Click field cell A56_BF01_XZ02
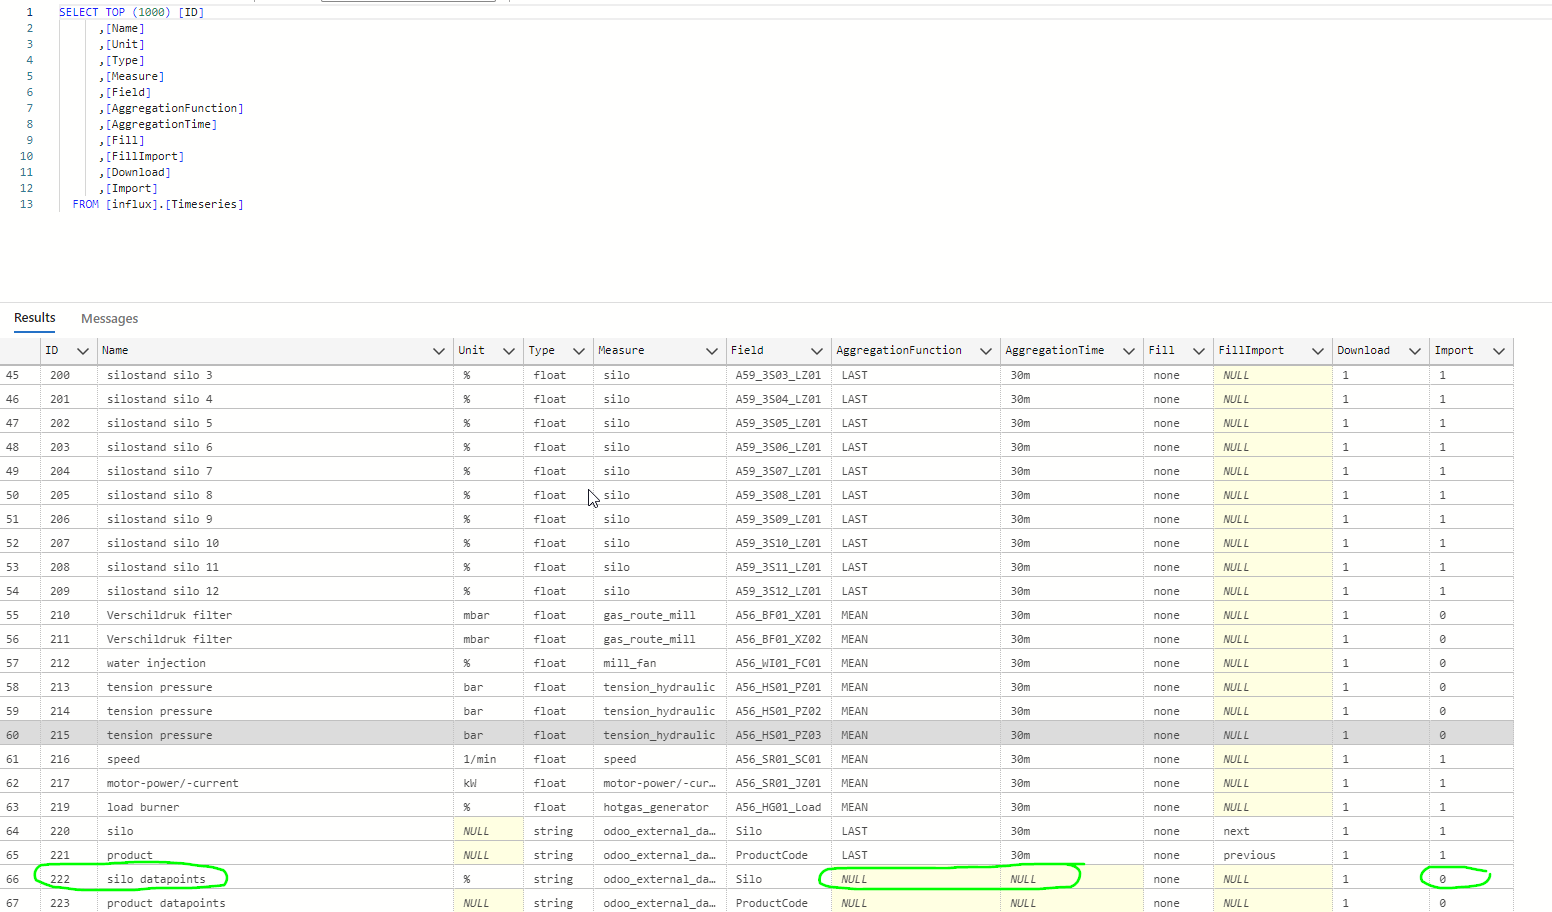1552x912 pixels. click(779, 639)
